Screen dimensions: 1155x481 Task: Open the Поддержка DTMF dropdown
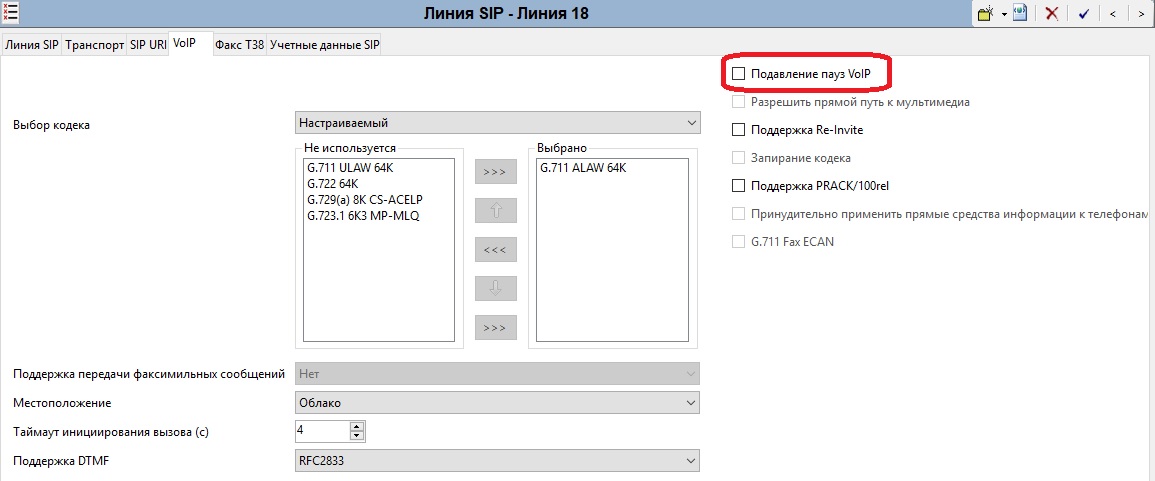497,460
